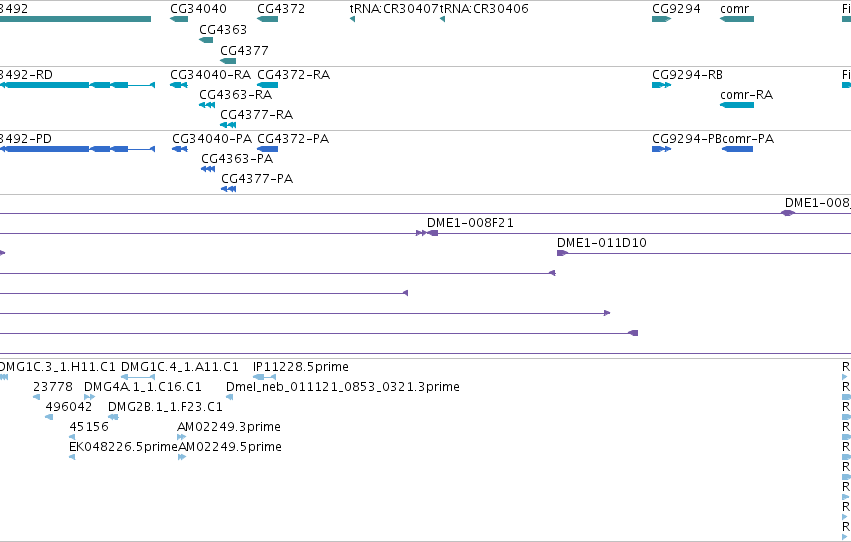
Task: Click the DMG1C.4_1.A11.C1 EST glyph
Action: [x=138, y=377]
